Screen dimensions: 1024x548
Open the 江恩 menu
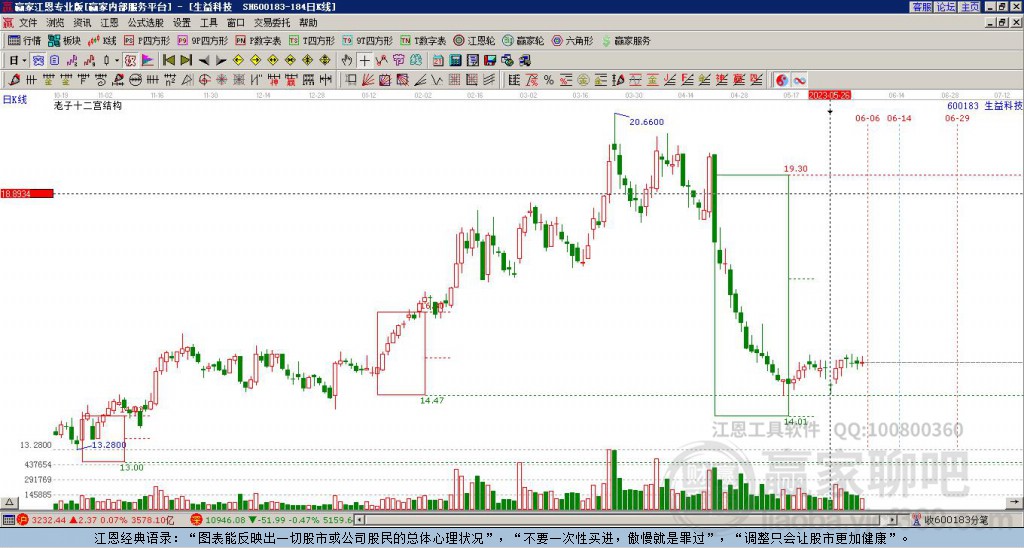pos(109,23)
